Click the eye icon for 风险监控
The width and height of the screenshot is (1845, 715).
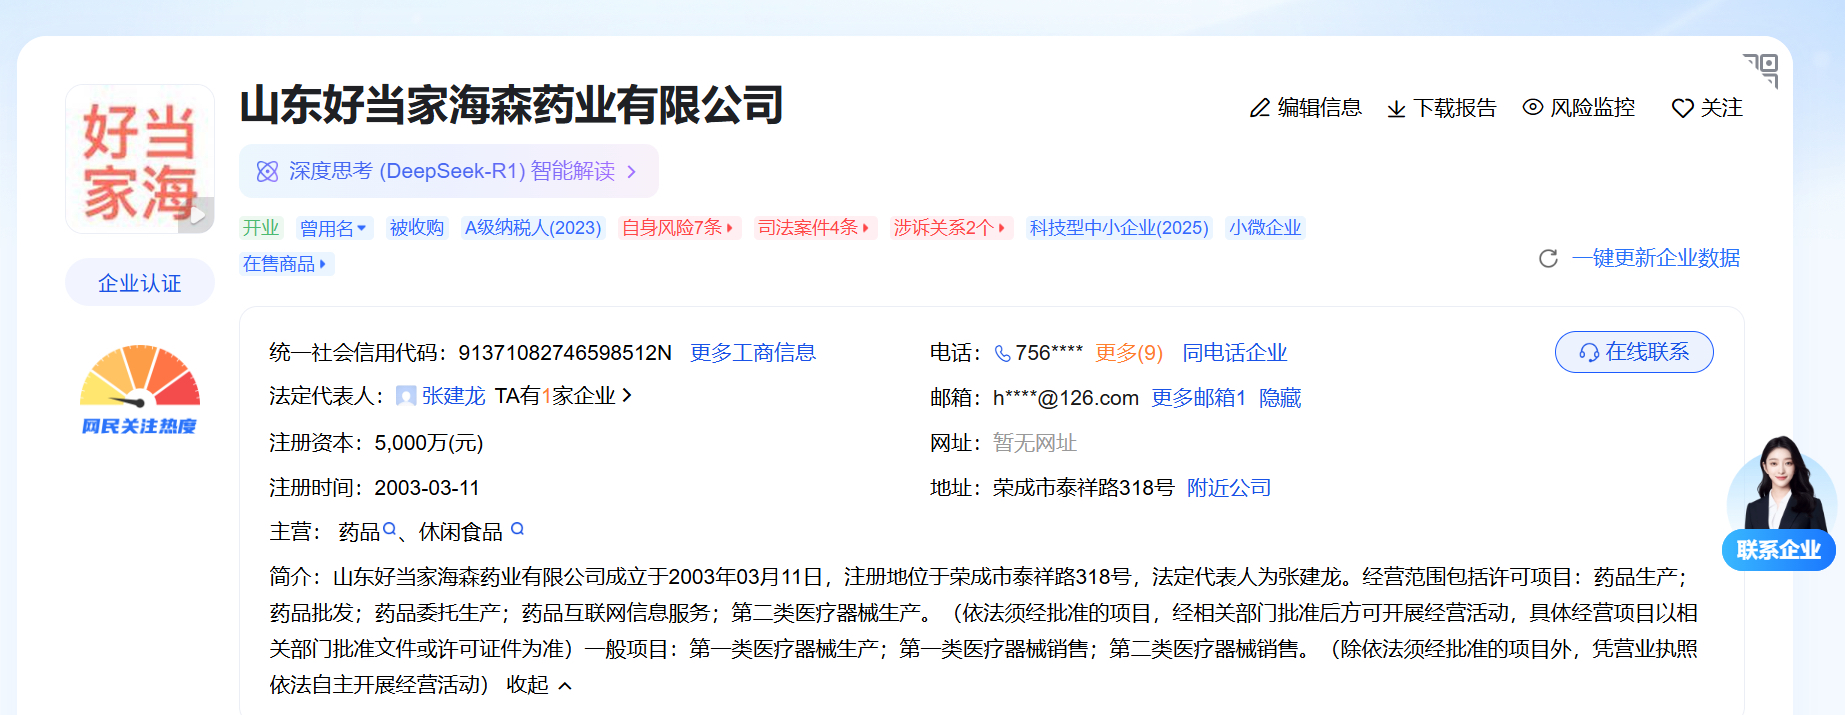click(x=1533, y=107)
